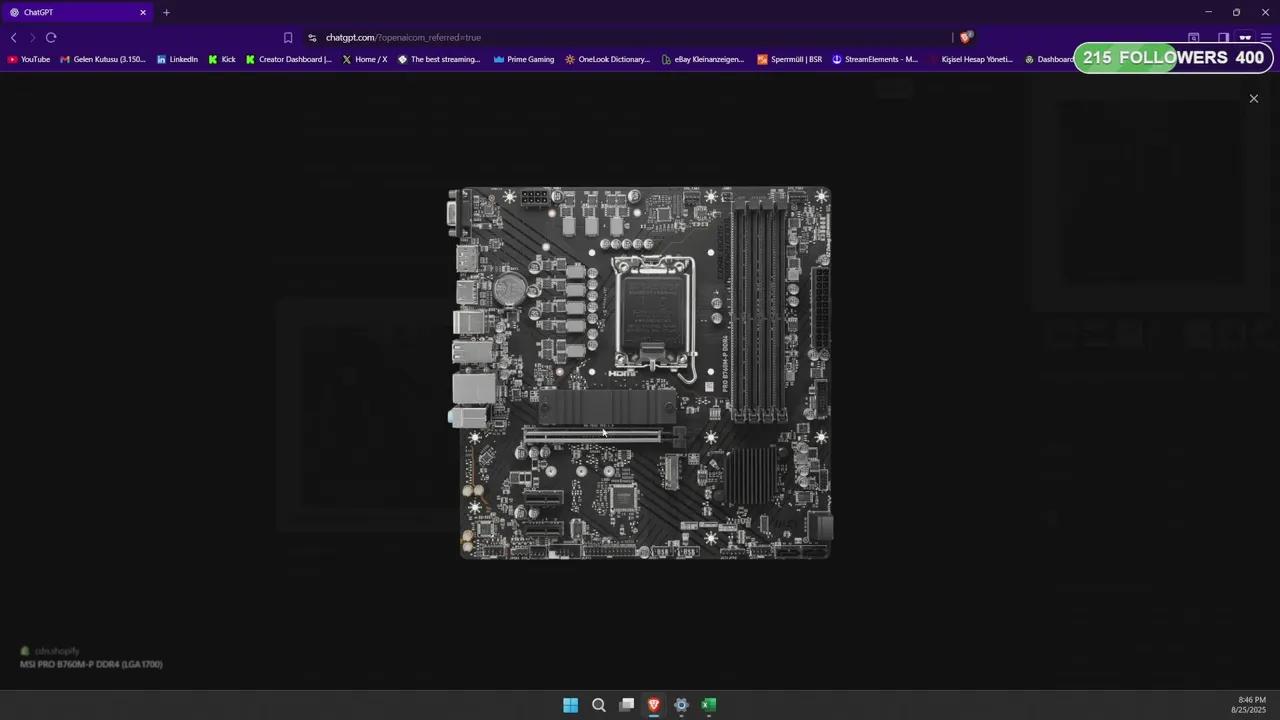Open the Sperrmüll | BSR bookmark

790,59
